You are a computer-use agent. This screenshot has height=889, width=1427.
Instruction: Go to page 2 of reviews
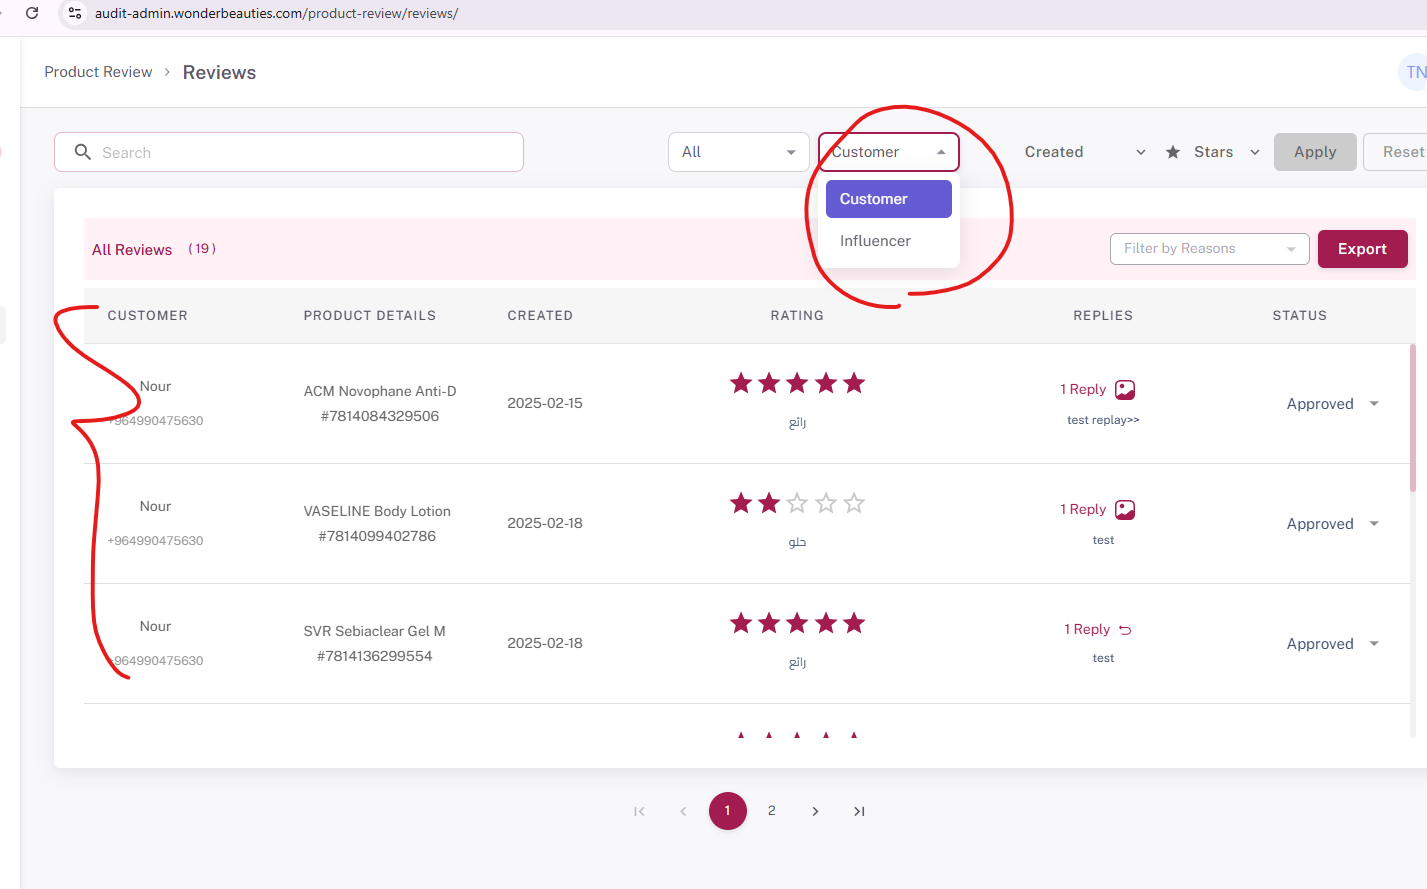coord(771,811)
